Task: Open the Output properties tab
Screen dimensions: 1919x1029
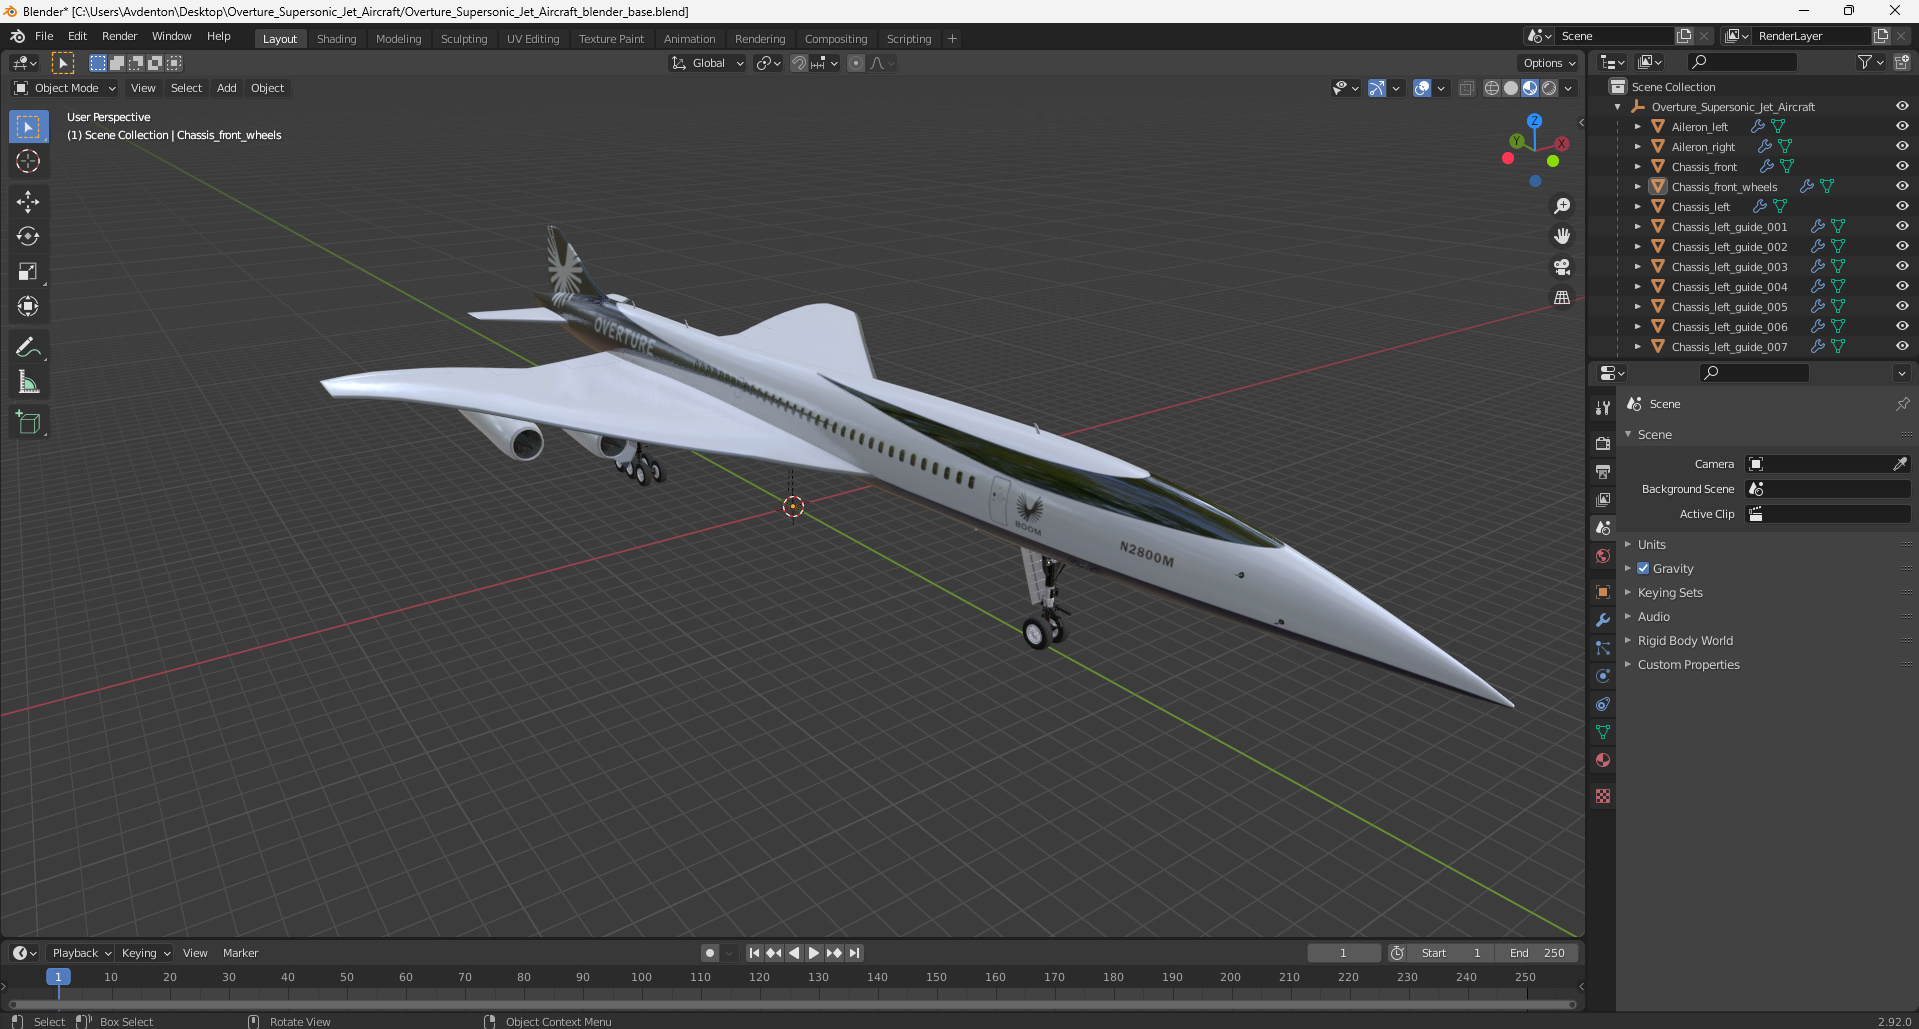Action: (x=1603, y=471)
